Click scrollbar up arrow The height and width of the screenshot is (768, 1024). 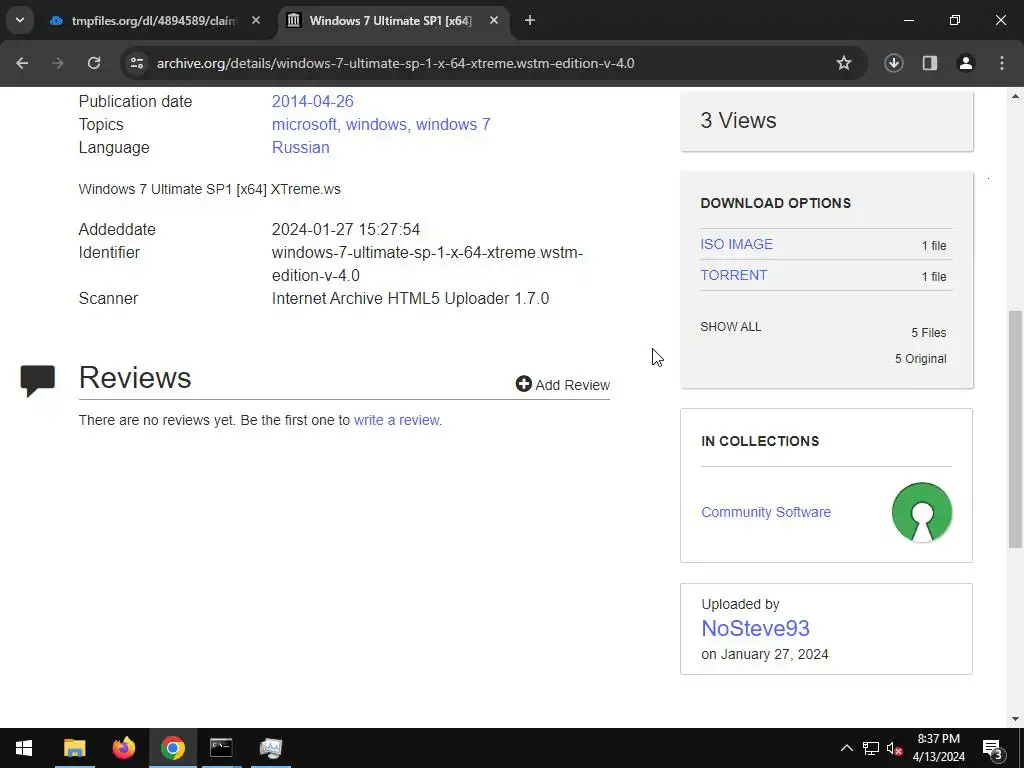1015,96
